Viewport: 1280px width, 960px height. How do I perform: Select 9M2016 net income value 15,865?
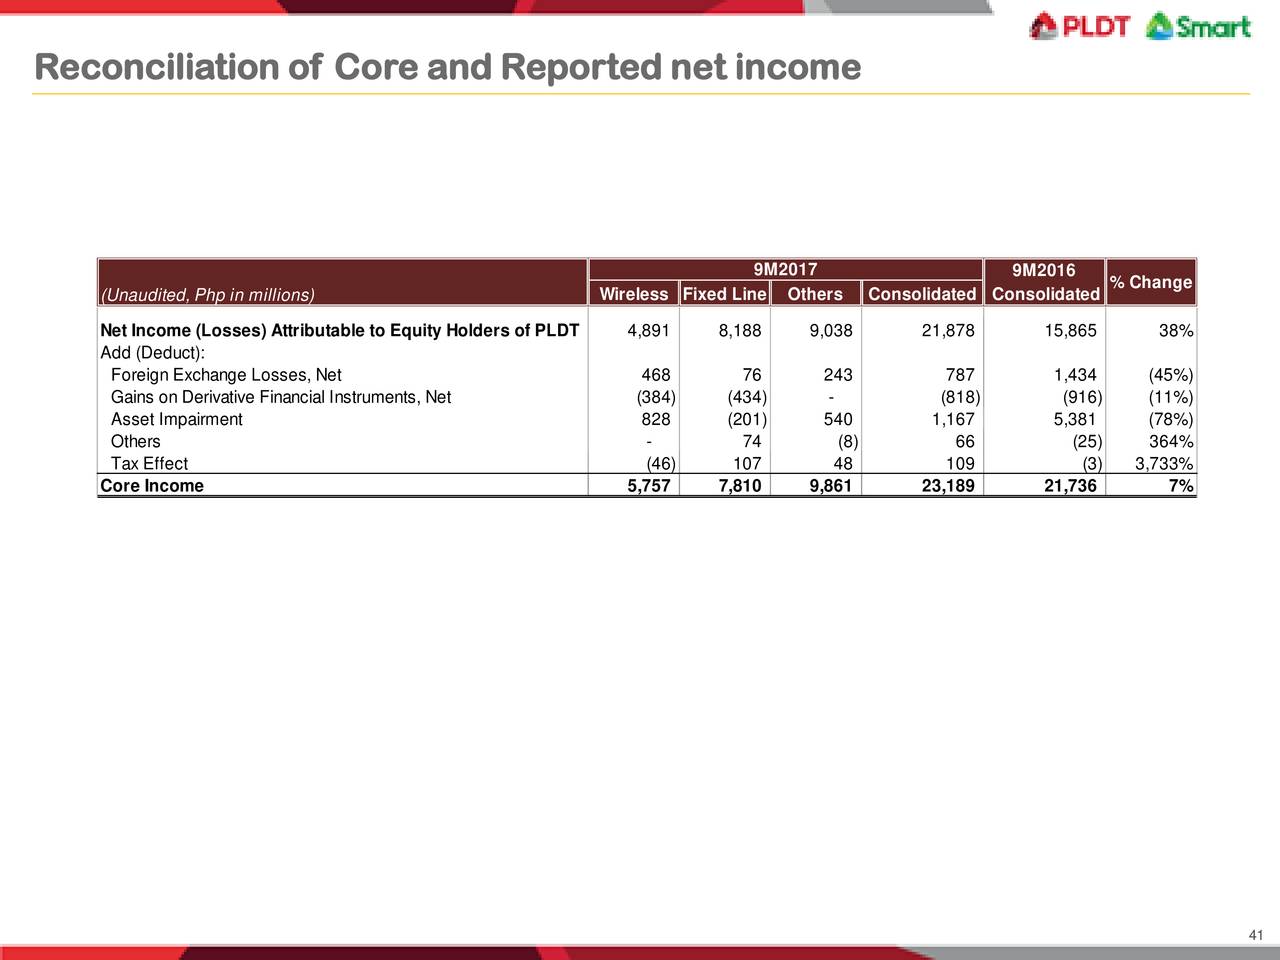click(1069, 331)
